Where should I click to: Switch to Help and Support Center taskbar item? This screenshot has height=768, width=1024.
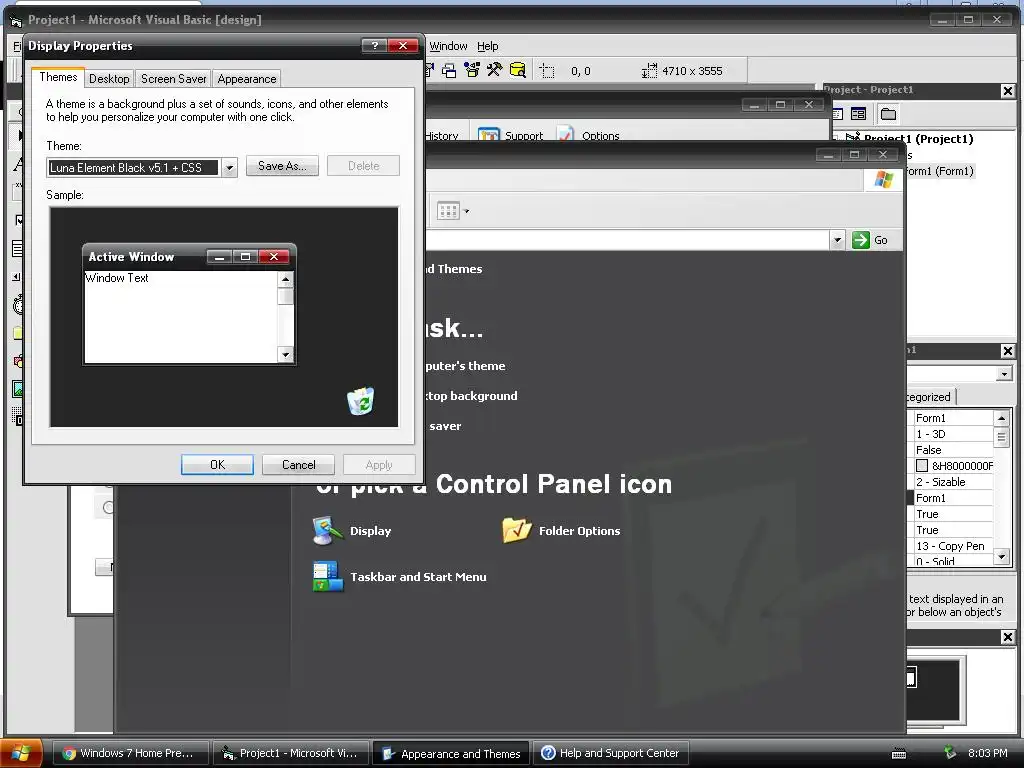[x=611, y=753]
